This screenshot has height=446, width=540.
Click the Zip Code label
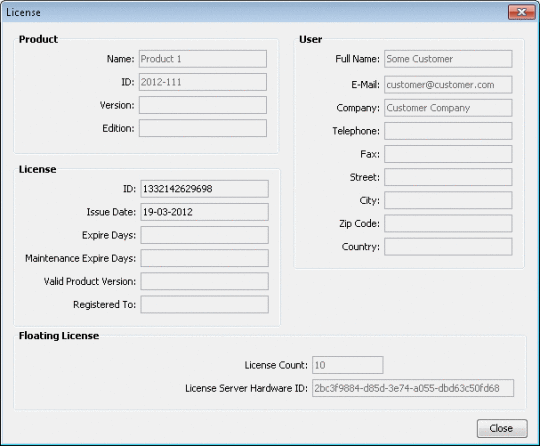click(x=359, y=224)
